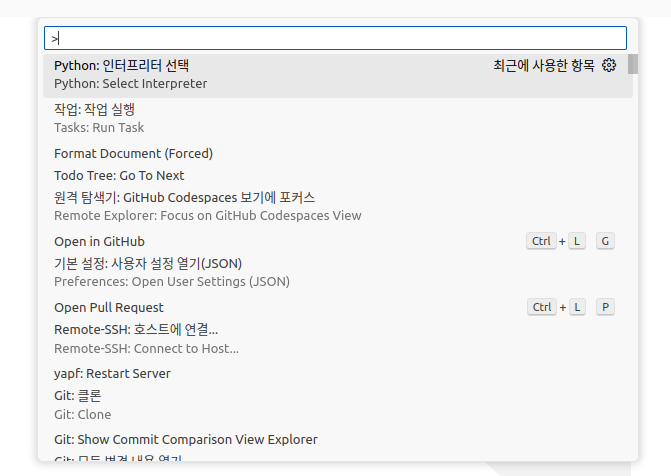This screenshot has height=476, width=671.
Task: Select Todo Tree: Go To Next
Action: pos(119,175)
